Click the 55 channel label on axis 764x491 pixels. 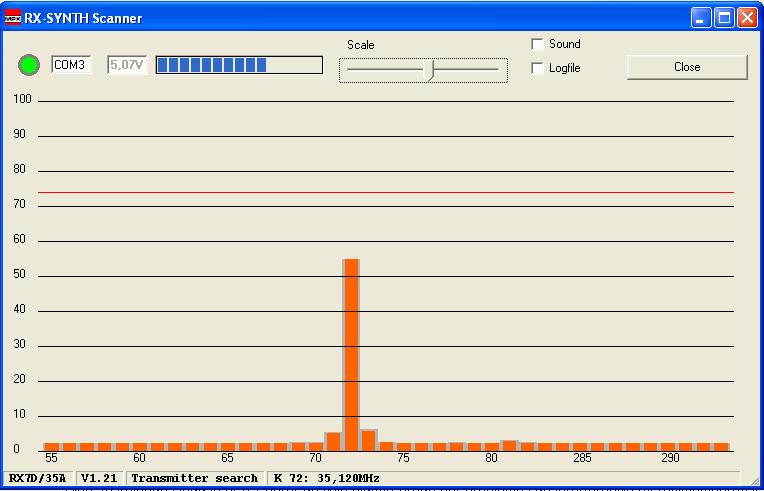click(x=51, y=458)
